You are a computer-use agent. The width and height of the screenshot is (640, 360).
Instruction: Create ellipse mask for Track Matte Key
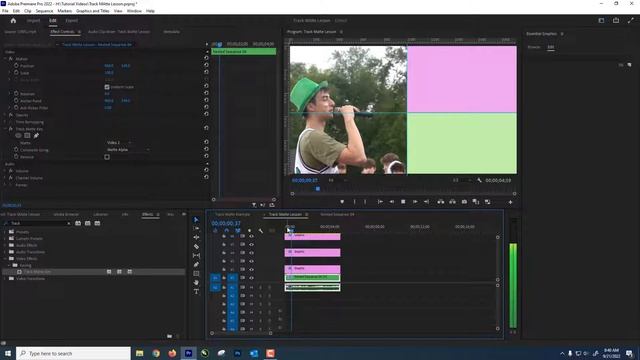(18, 136)
